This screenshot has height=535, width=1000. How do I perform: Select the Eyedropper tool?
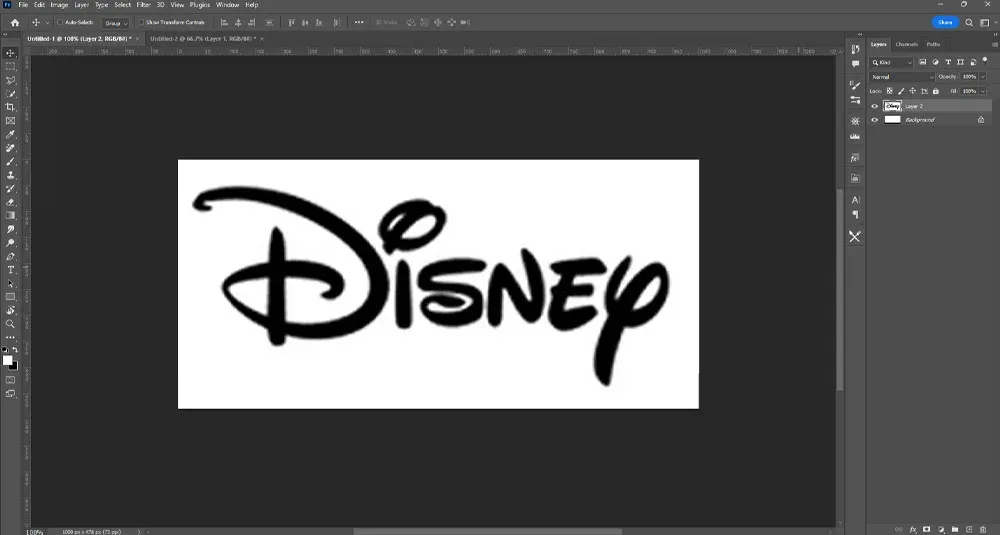[x=10, y=135]
